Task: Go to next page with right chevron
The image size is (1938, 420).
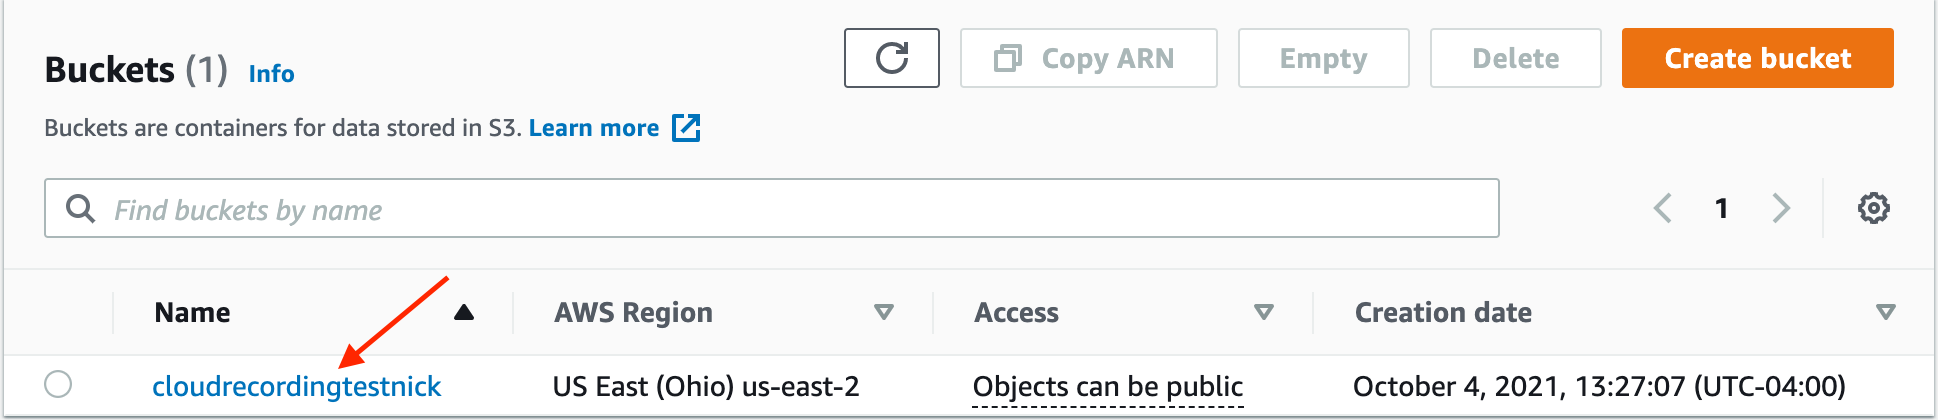Action: point(1780,208)
